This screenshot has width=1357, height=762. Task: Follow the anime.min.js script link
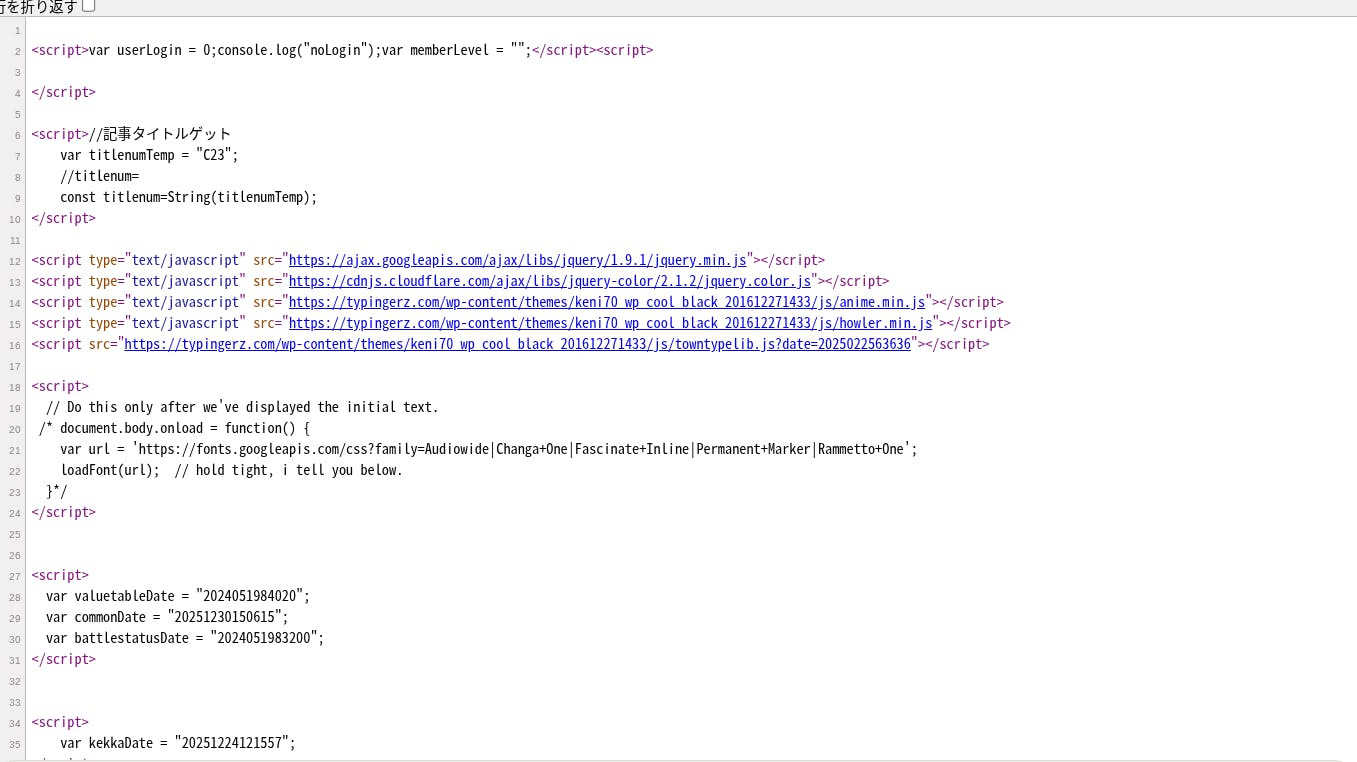coord(606,302)
